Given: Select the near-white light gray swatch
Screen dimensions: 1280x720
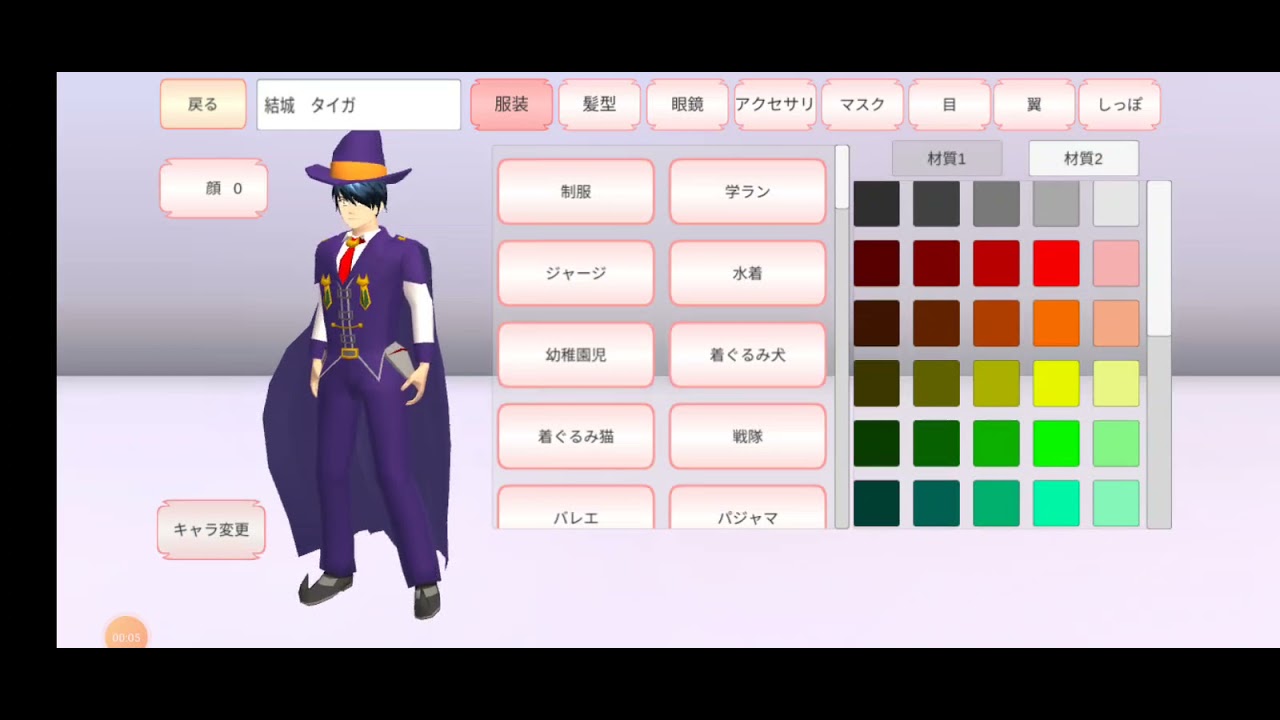Looking at the screenshot, I should point(1116,204).
